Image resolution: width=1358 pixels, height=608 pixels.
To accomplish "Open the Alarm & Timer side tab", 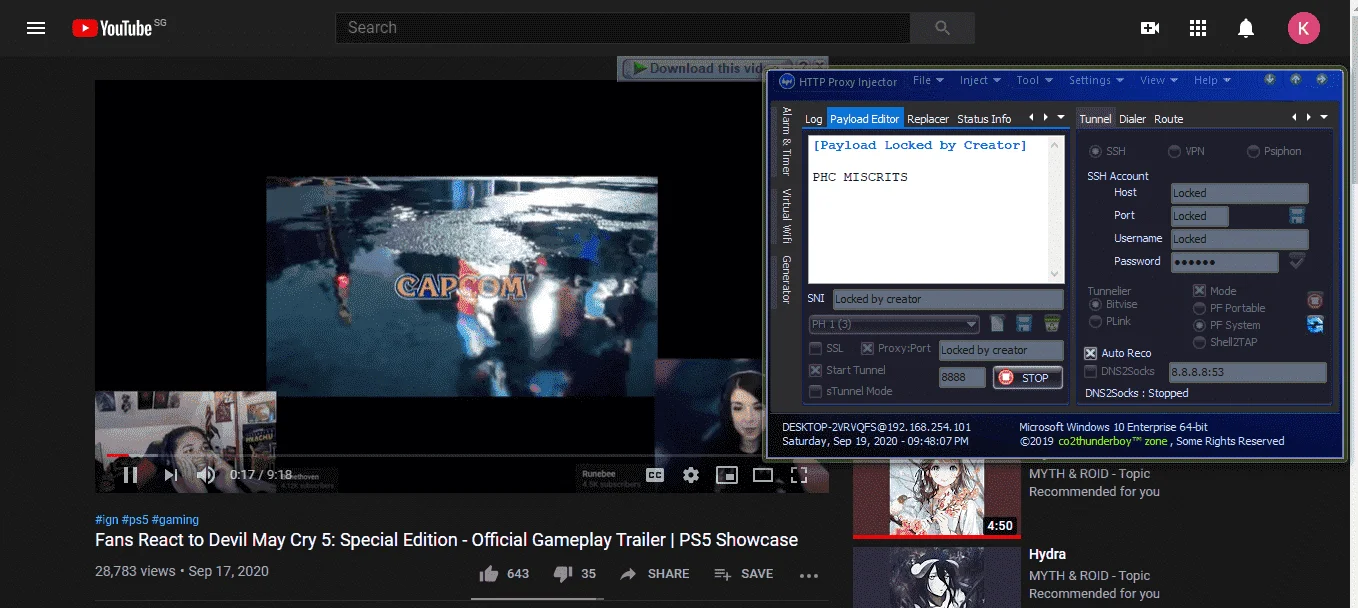I will tap(786, 141).
